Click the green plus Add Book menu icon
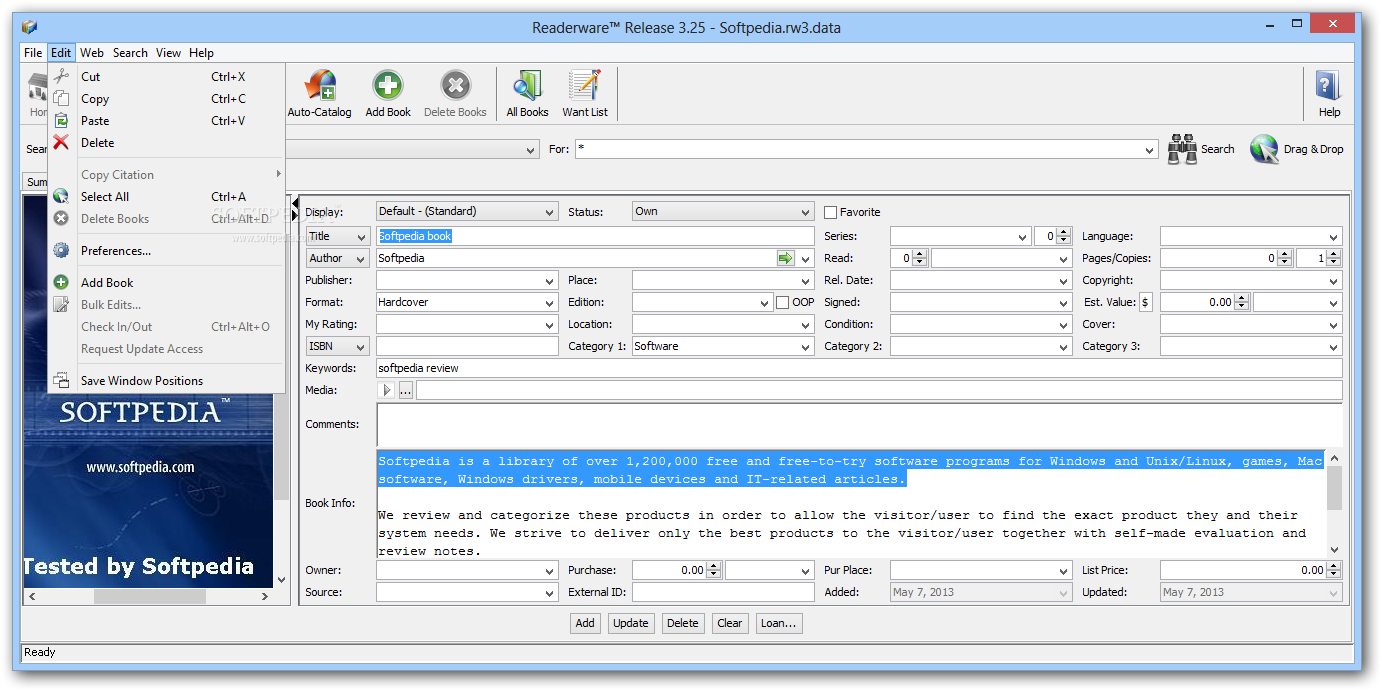Viewport: 1382px width, 691px height. (61, 282)
